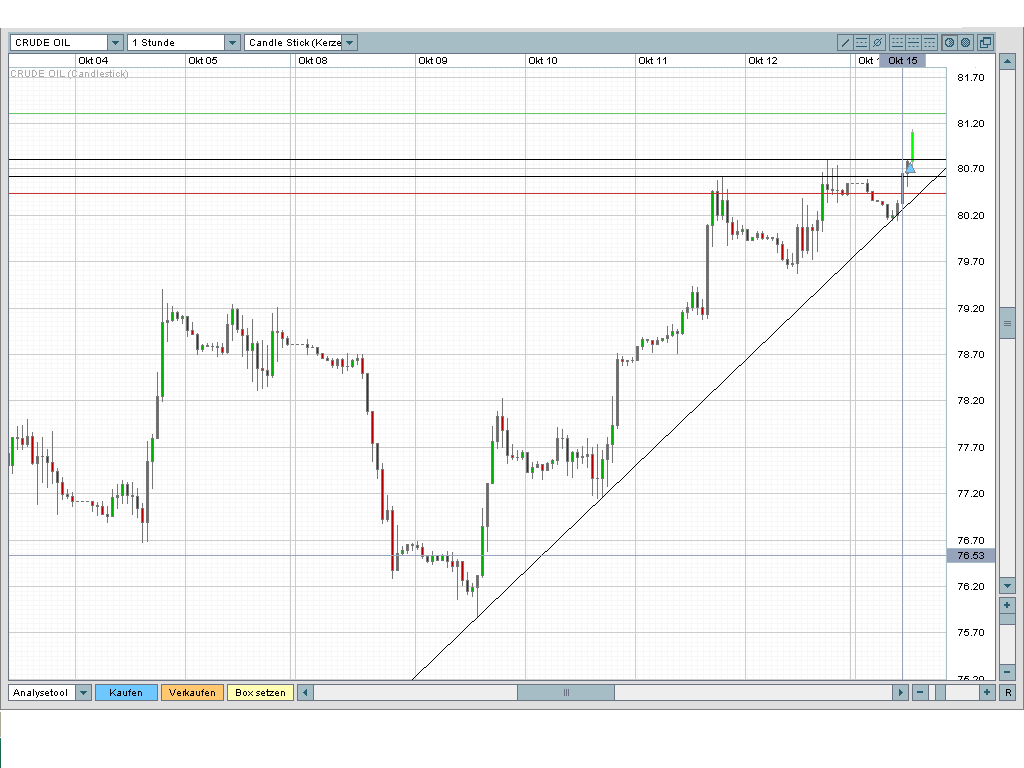Click the vertical scrollbar up arrow
1024x768 pixels.
point(1007,62)
